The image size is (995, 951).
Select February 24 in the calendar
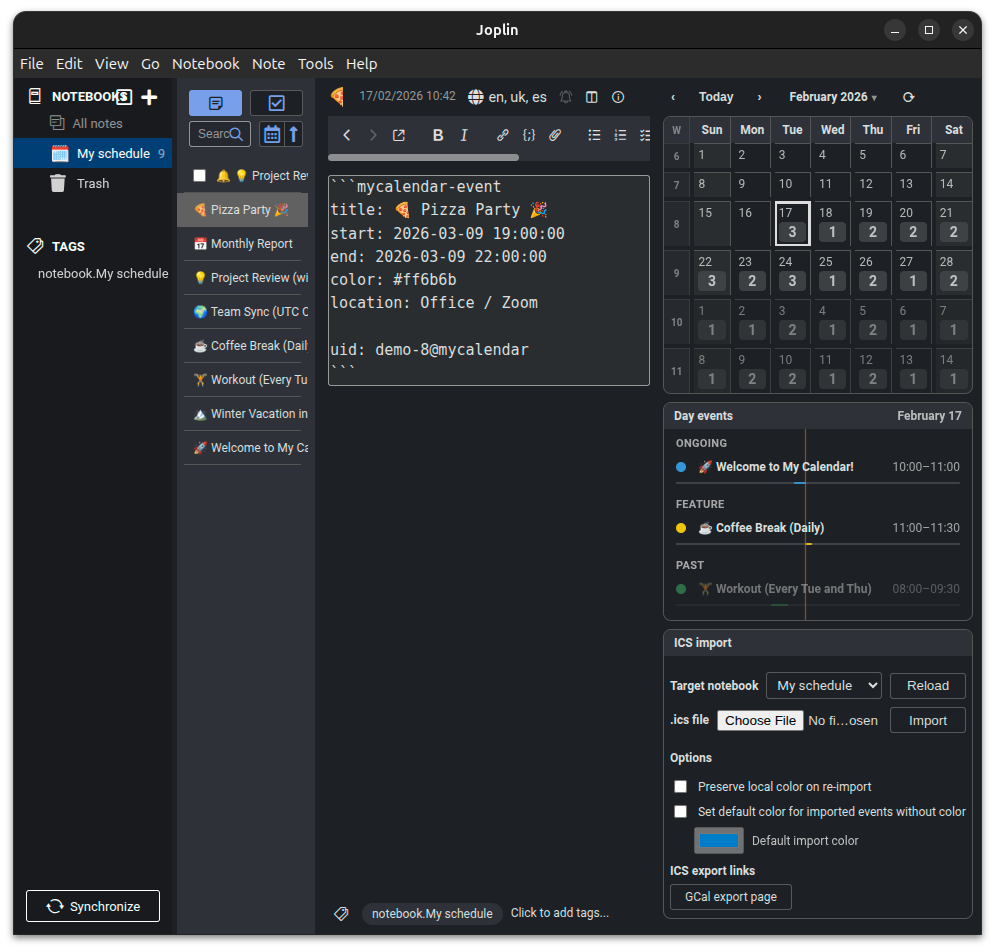(792, 272)
